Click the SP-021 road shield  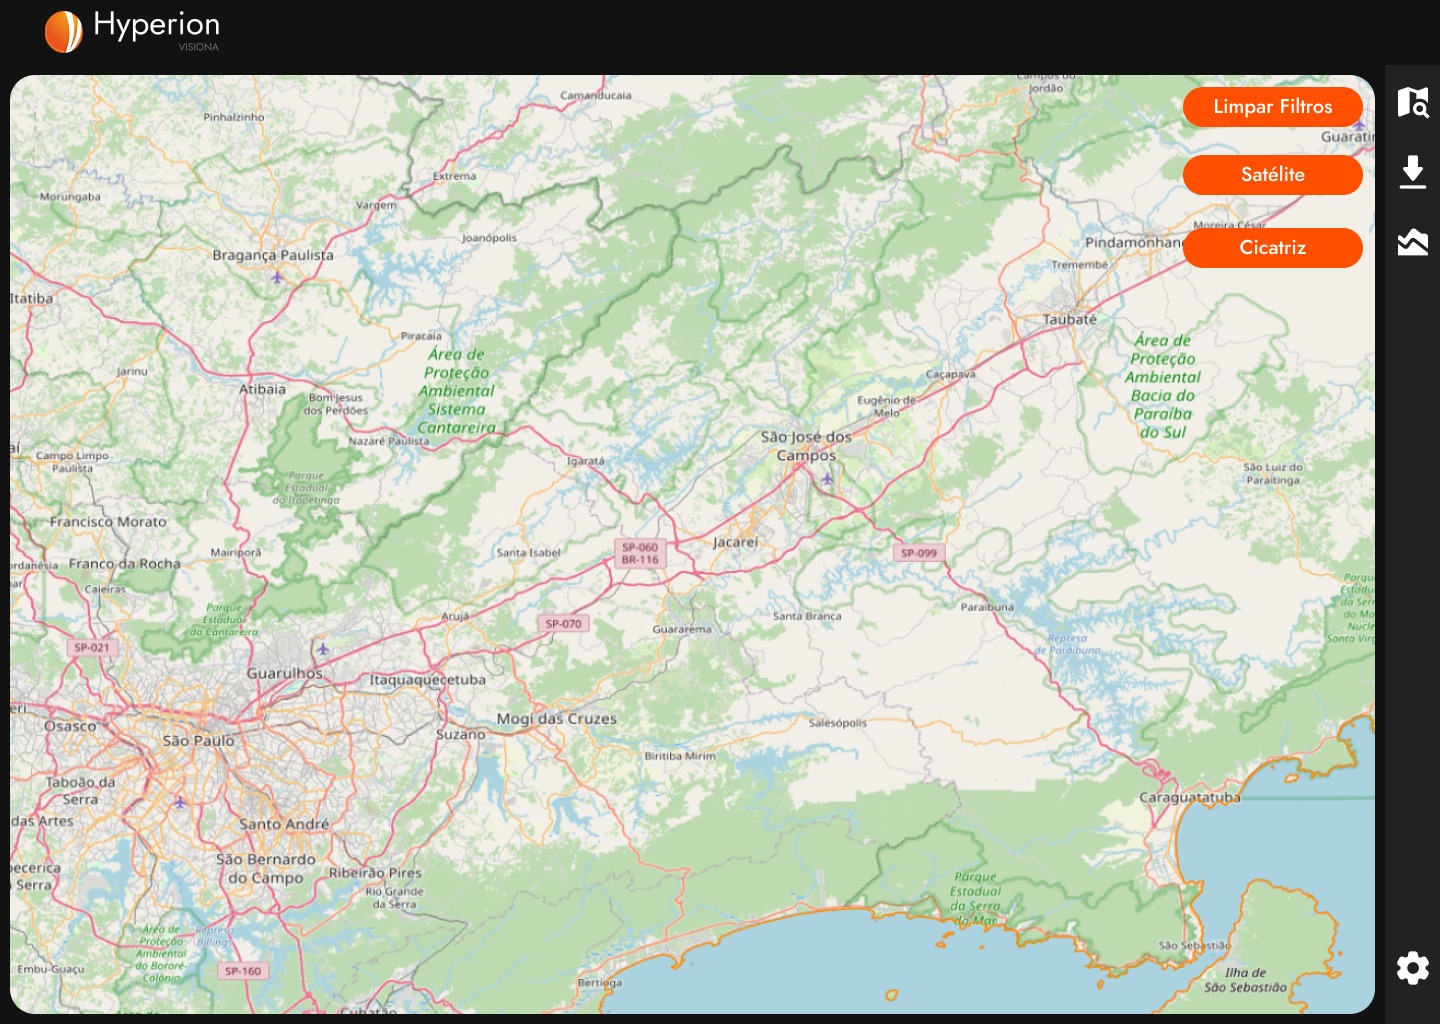coord(92,648)
